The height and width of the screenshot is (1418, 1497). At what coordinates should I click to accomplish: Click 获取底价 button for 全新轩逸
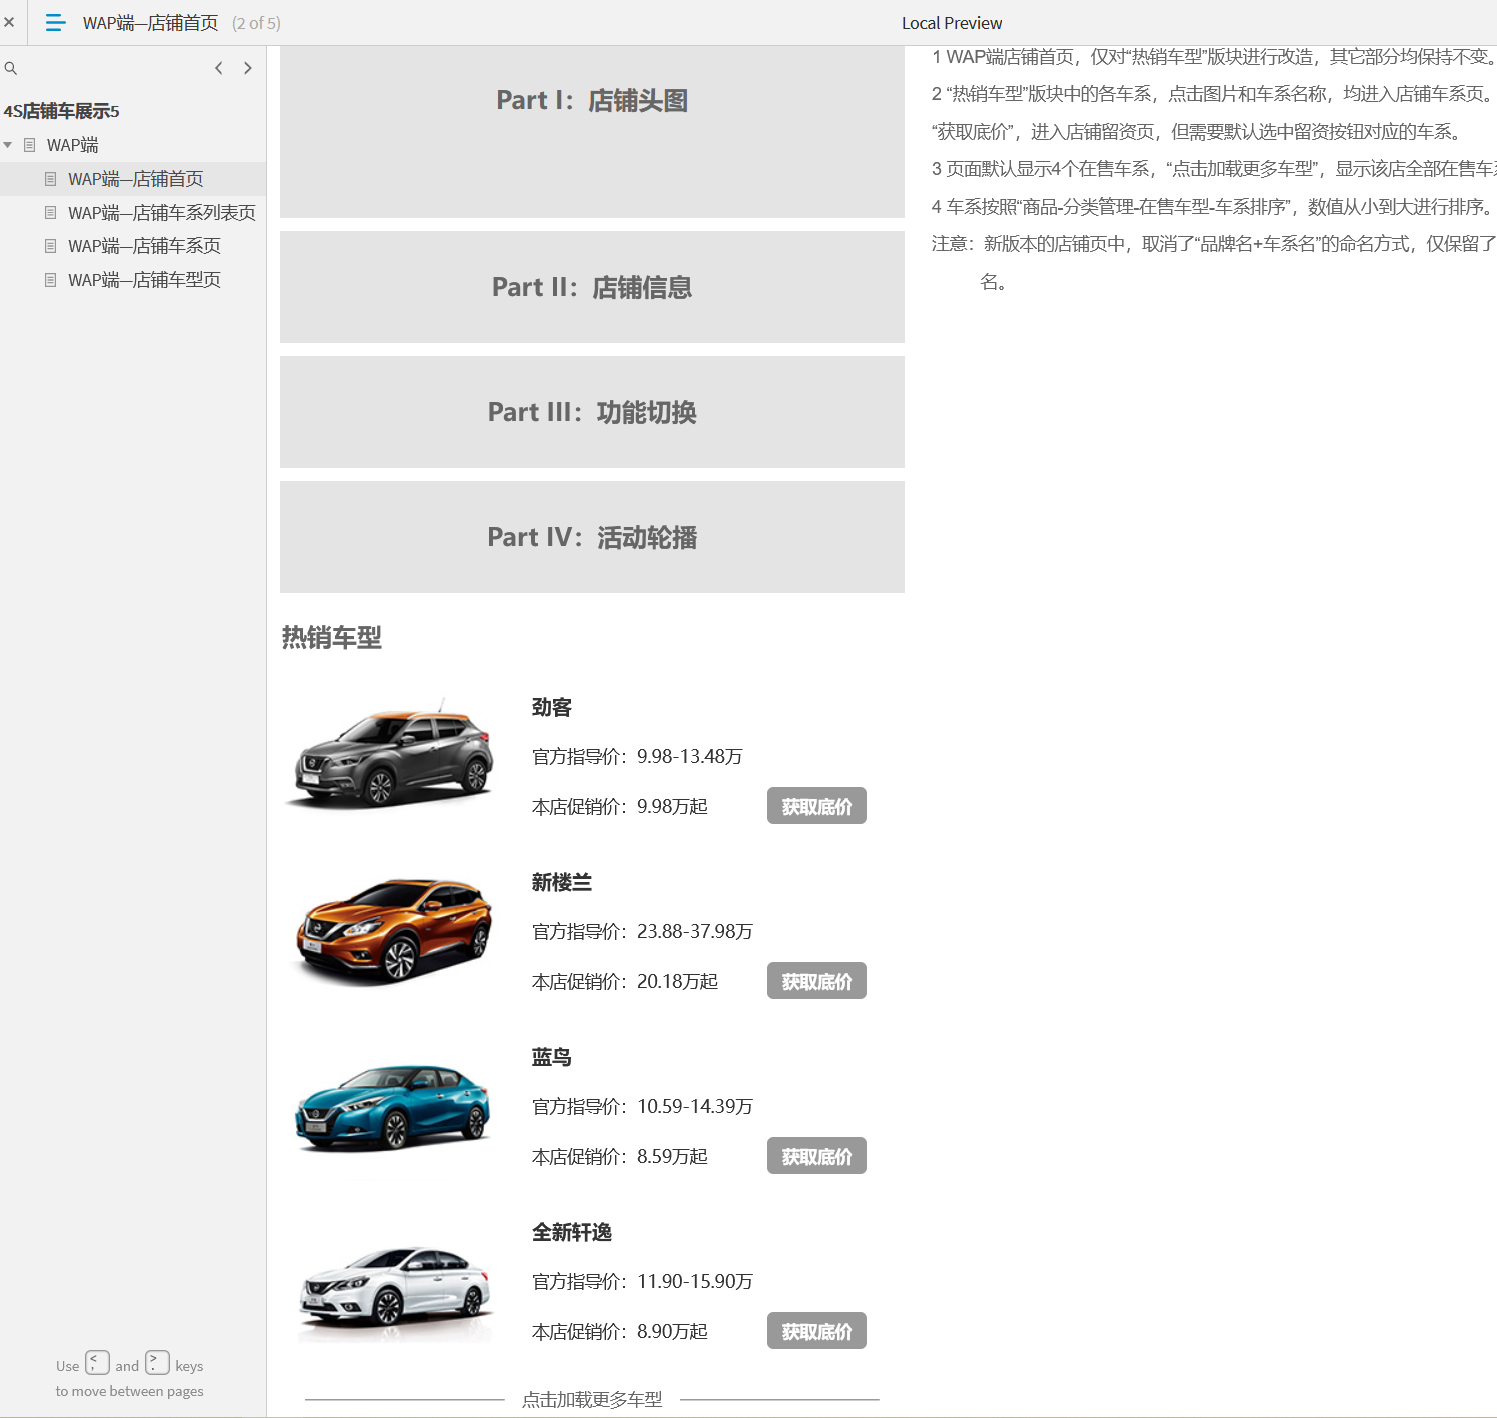[817, 1331]
